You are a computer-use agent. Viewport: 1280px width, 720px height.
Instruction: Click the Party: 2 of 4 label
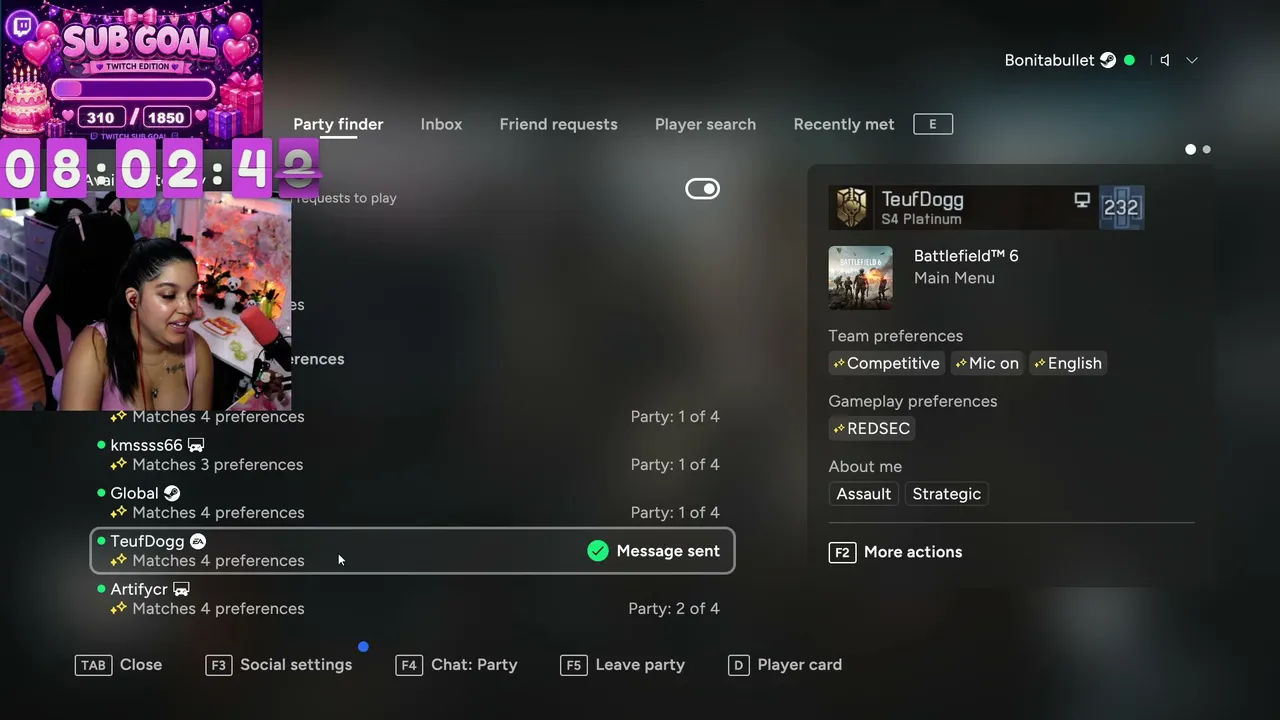[x=674, y=608]
